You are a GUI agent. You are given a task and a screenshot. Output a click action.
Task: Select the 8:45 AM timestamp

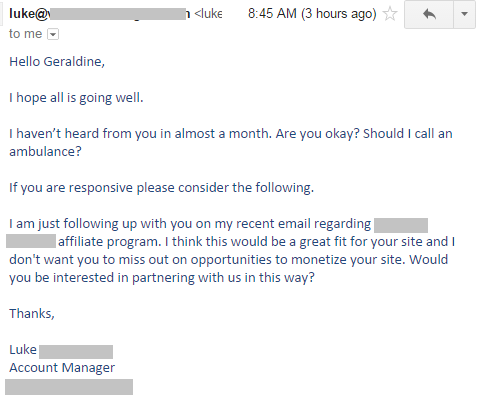pyautogui.click(x=272, y=14)
